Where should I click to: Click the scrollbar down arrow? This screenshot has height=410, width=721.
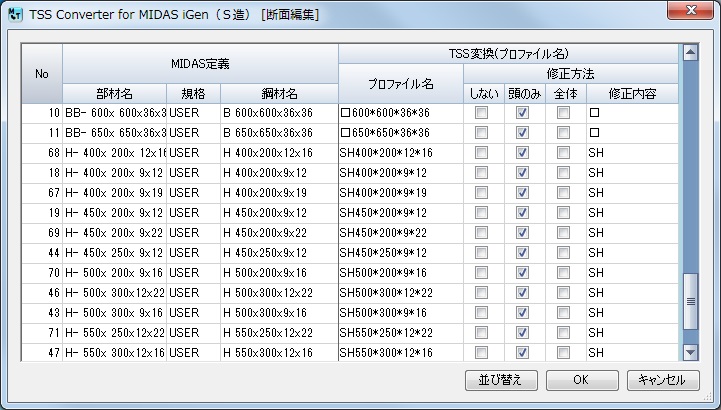pos(690,353)
